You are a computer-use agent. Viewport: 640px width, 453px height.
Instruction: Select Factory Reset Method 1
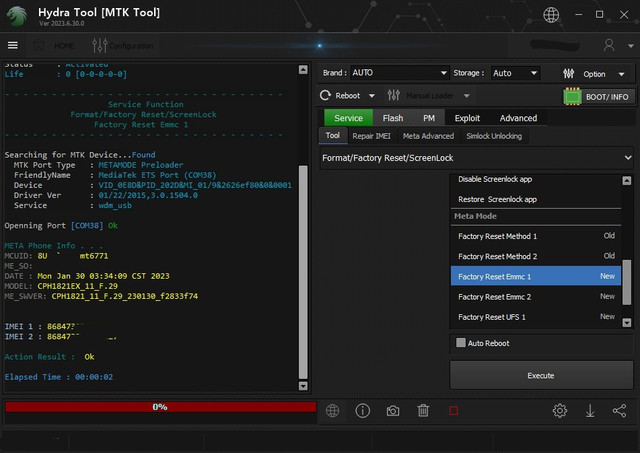(x=536, y=236)
